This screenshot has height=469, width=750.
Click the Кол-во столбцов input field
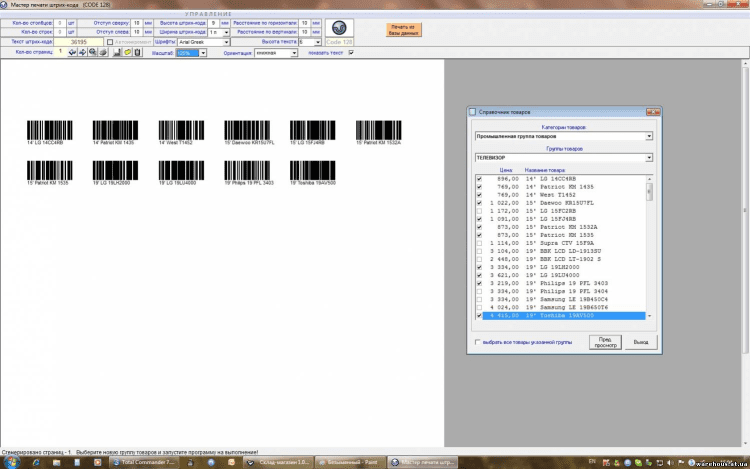60,23
